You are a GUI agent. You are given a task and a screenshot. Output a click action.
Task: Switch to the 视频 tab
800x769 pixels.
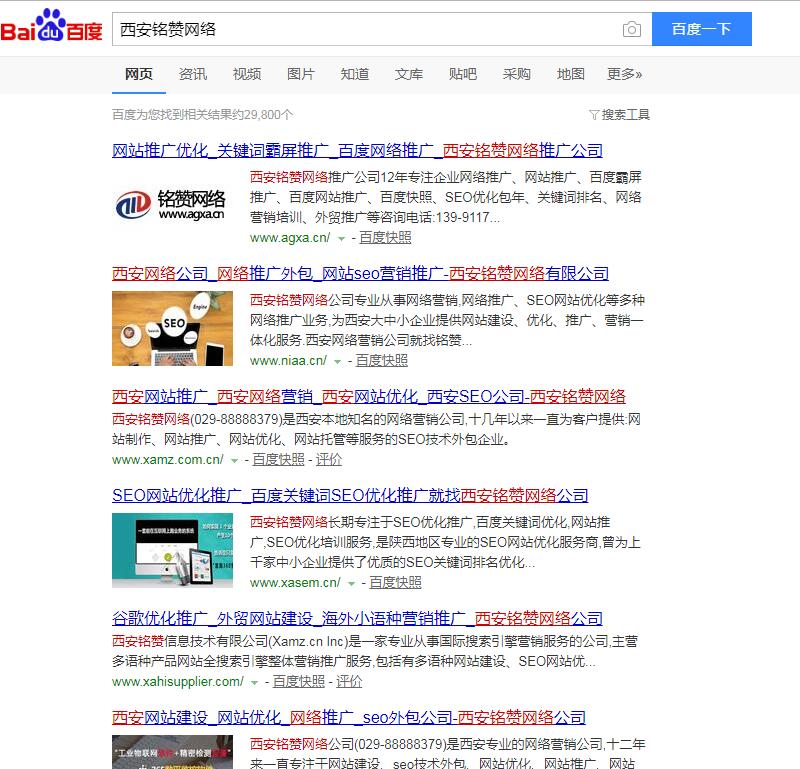coord(246,74)
